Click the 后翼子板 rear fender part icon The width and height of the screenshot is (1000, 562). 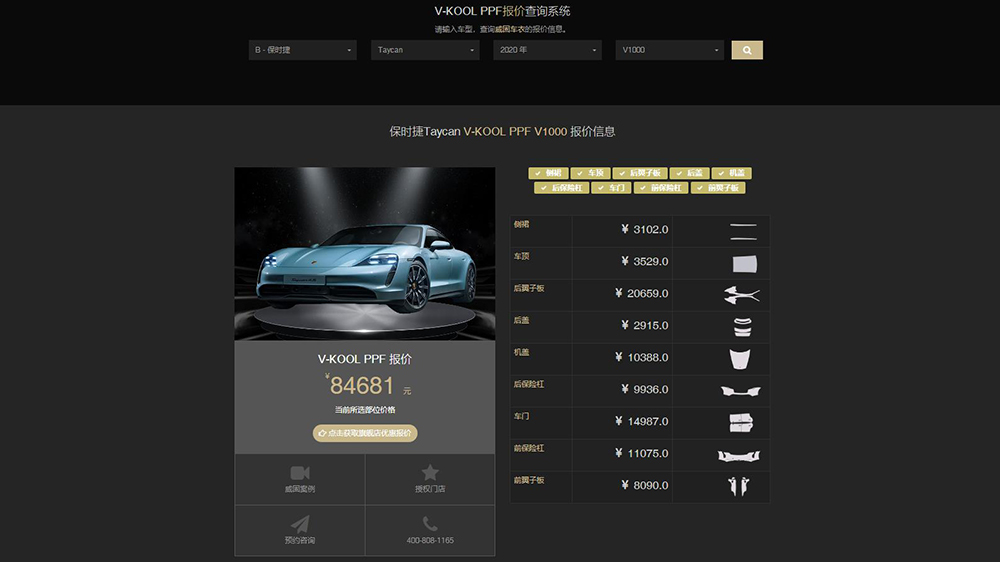pos(742,295)
